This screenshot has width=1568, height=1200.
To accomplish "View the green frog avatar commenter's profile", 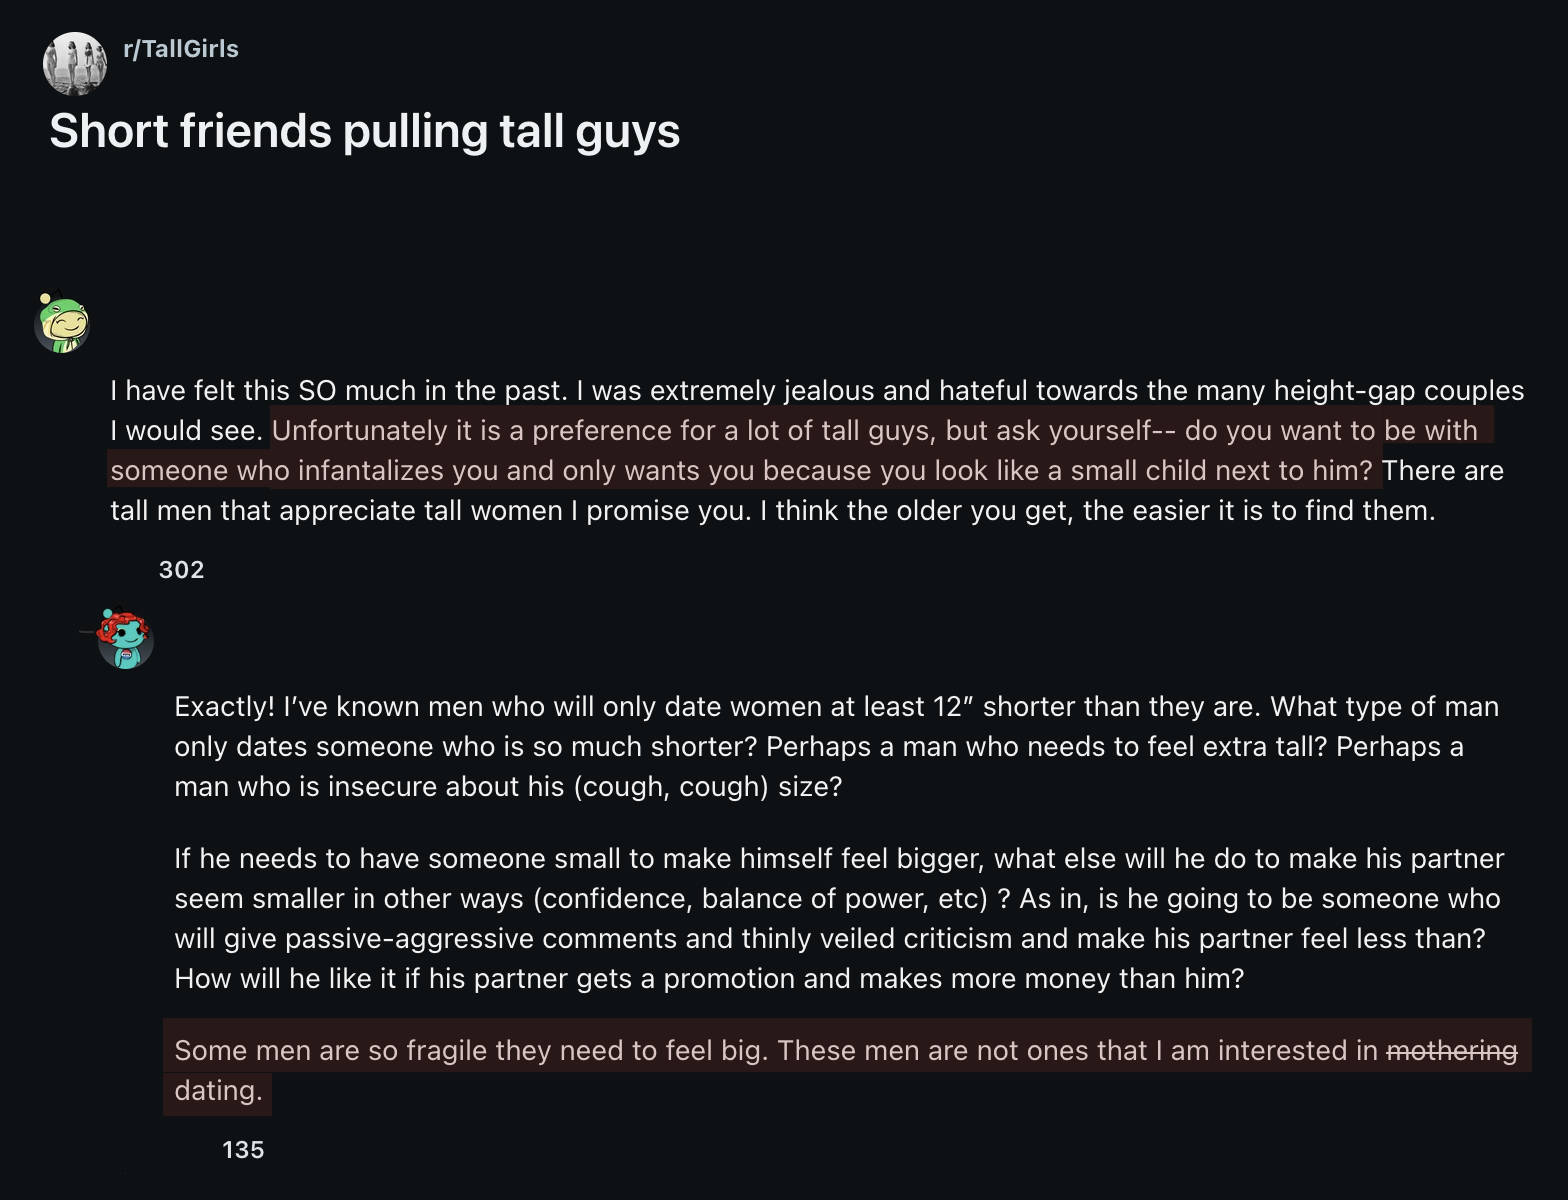I will tap(62, 323).
